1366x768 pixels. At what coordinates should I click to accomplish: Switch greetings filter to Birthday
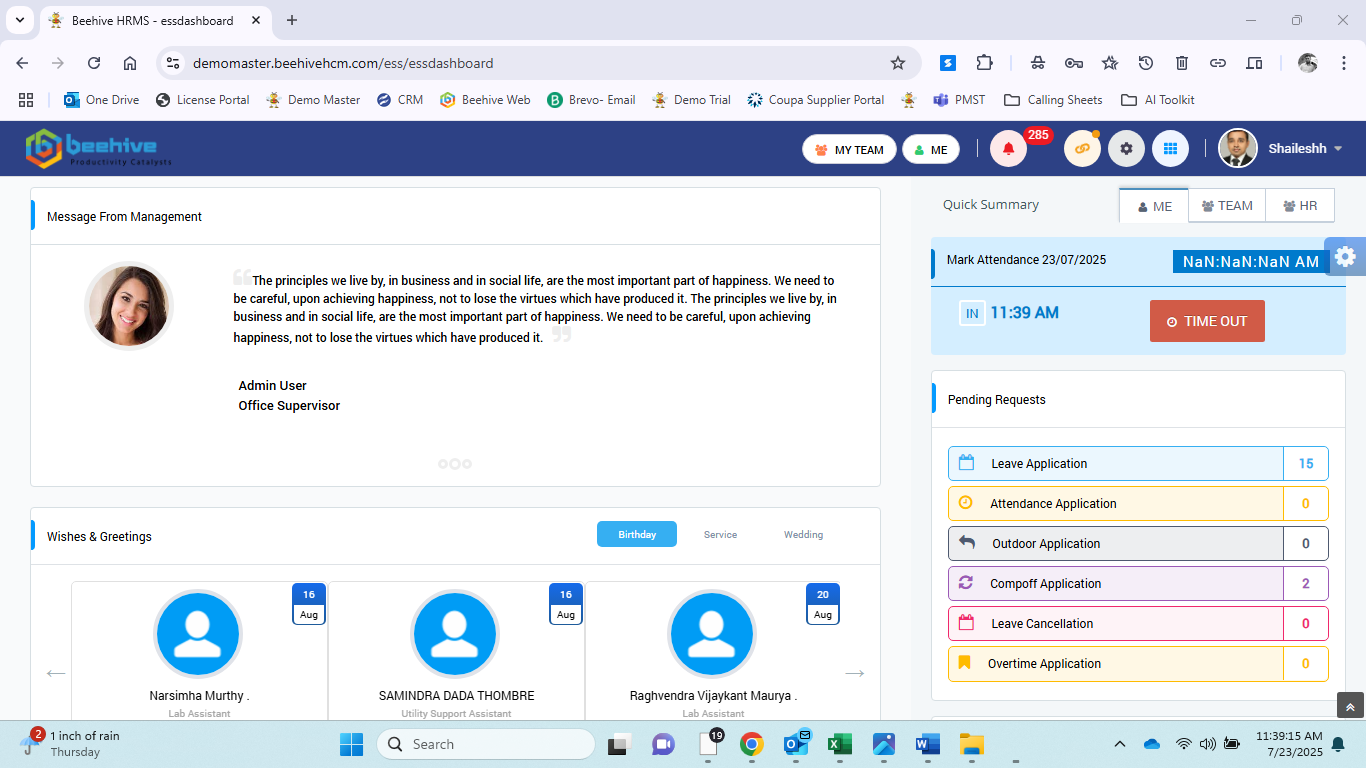[x=636, y=534]
